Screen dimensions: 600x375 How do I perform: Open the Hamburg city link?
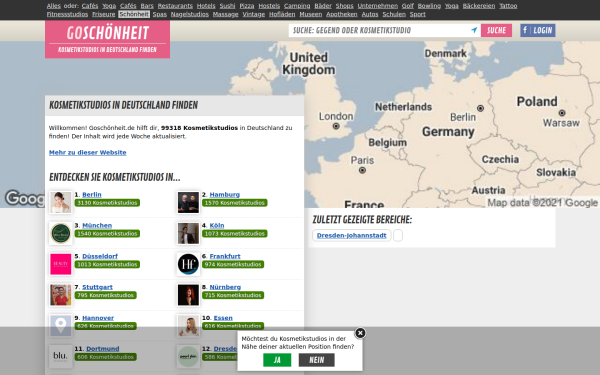point(225,194)
